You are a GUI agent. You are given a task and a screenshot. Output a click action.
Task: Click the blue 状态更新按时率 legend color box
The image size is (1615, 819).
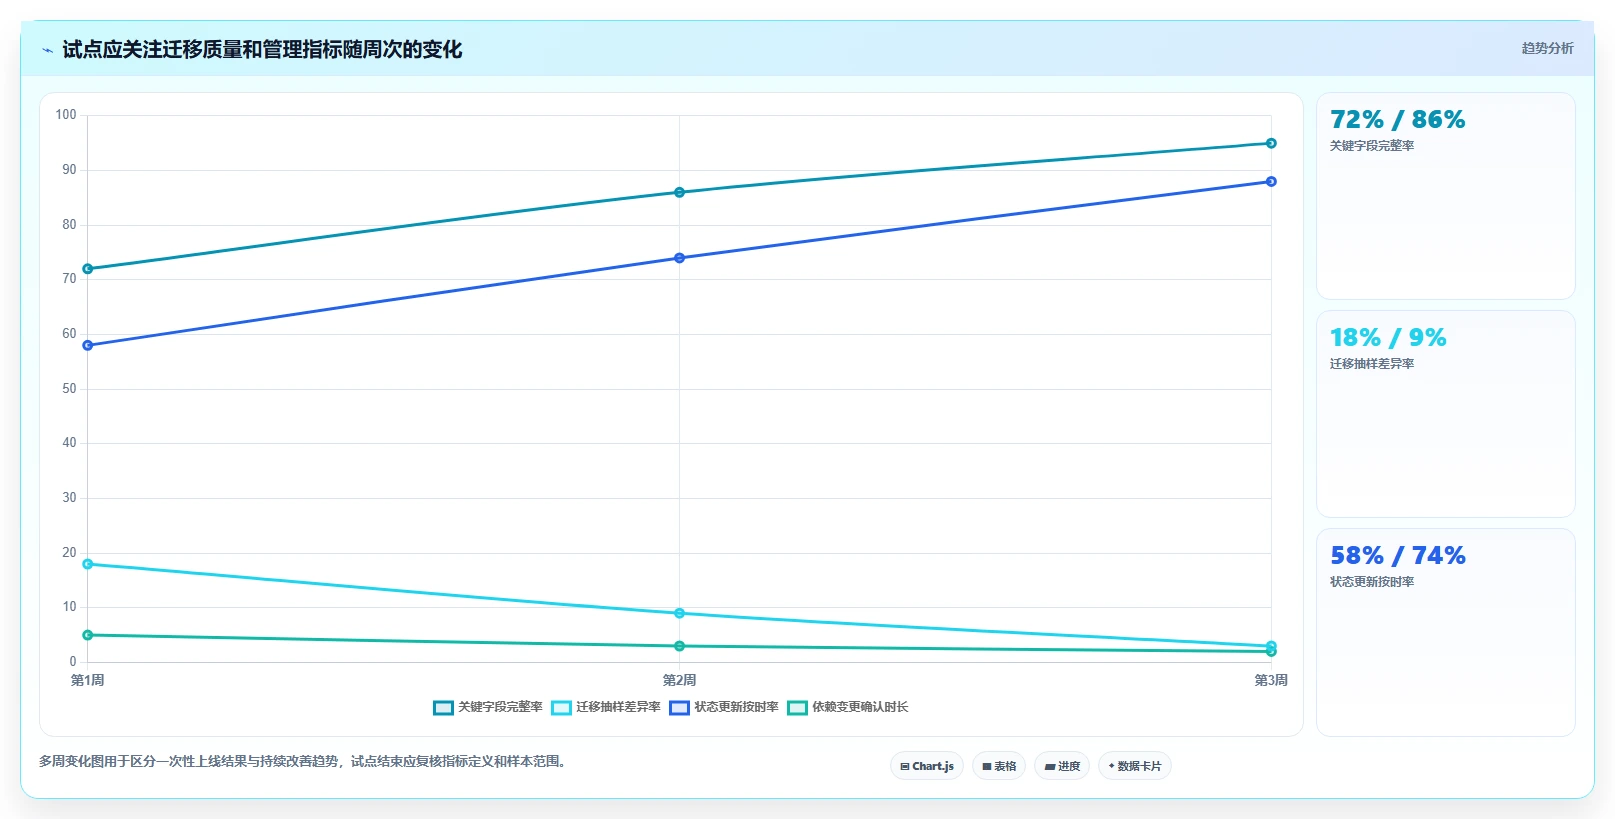point(680,708)
